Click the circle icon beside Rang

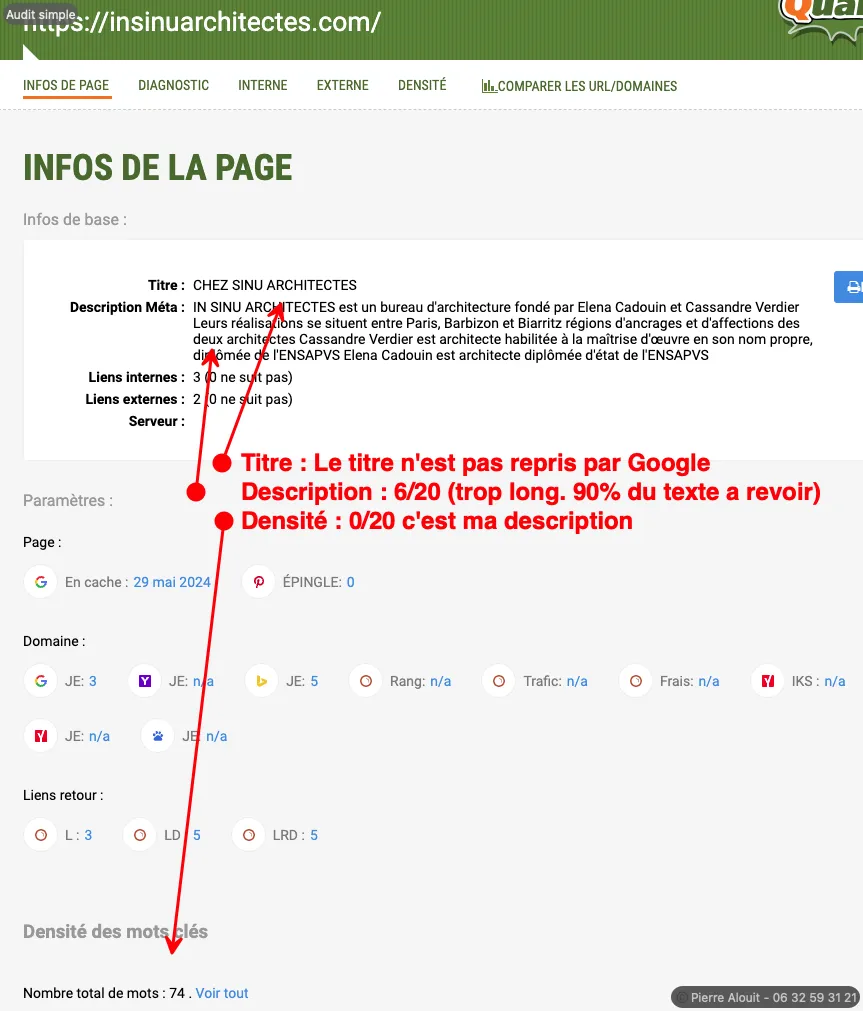(x=366, y=681)
